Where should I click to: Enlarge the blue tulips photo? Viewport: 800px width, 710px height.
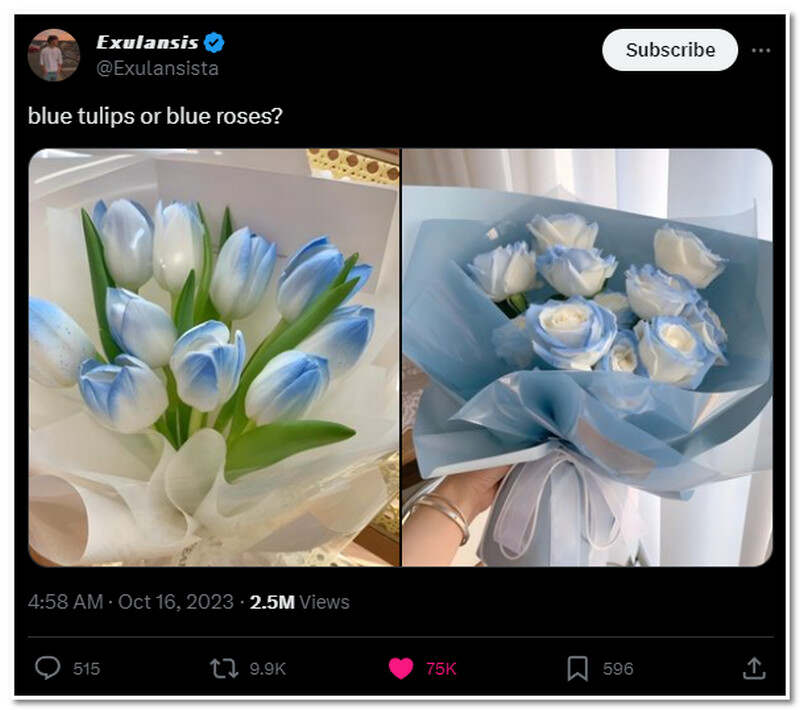(214, 358)
